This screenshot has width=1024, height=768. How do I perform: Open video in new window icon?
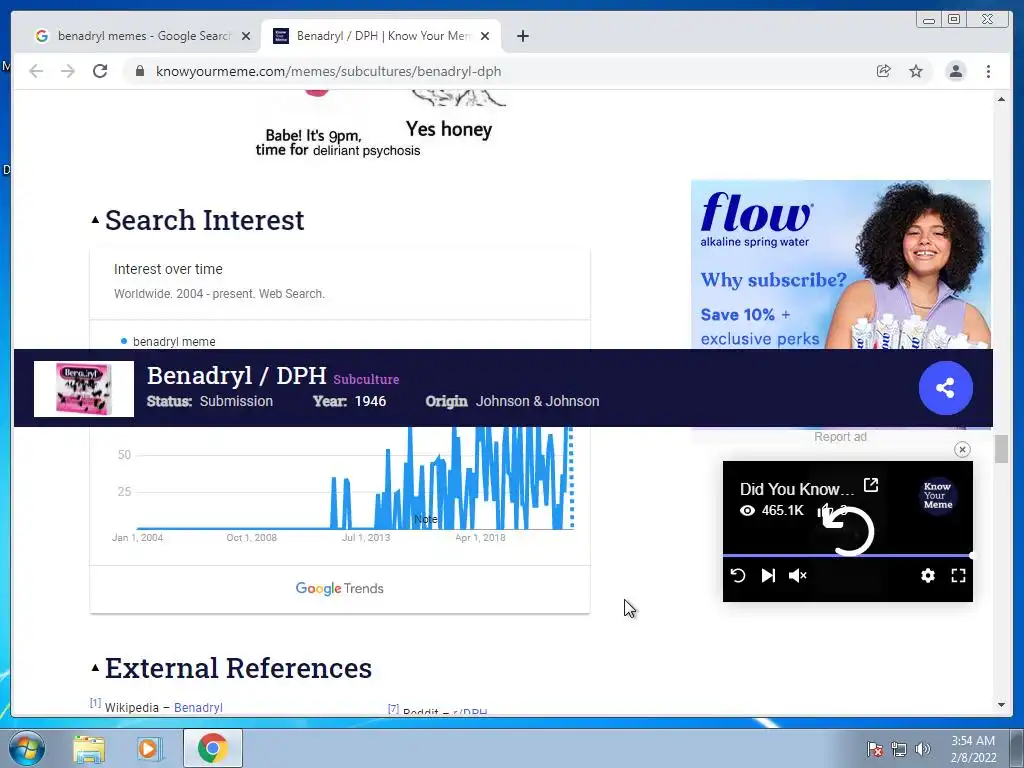pos(871,485)
